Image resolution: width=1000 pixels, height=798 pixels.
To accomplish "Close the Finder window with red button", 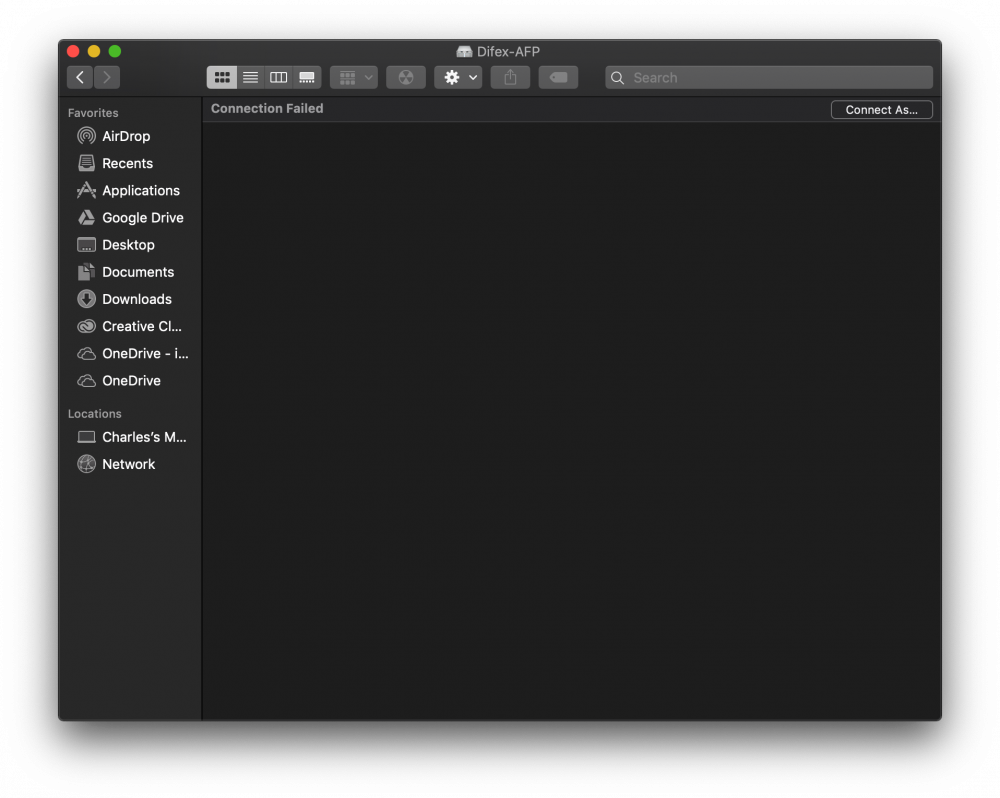I will (73, 51).
